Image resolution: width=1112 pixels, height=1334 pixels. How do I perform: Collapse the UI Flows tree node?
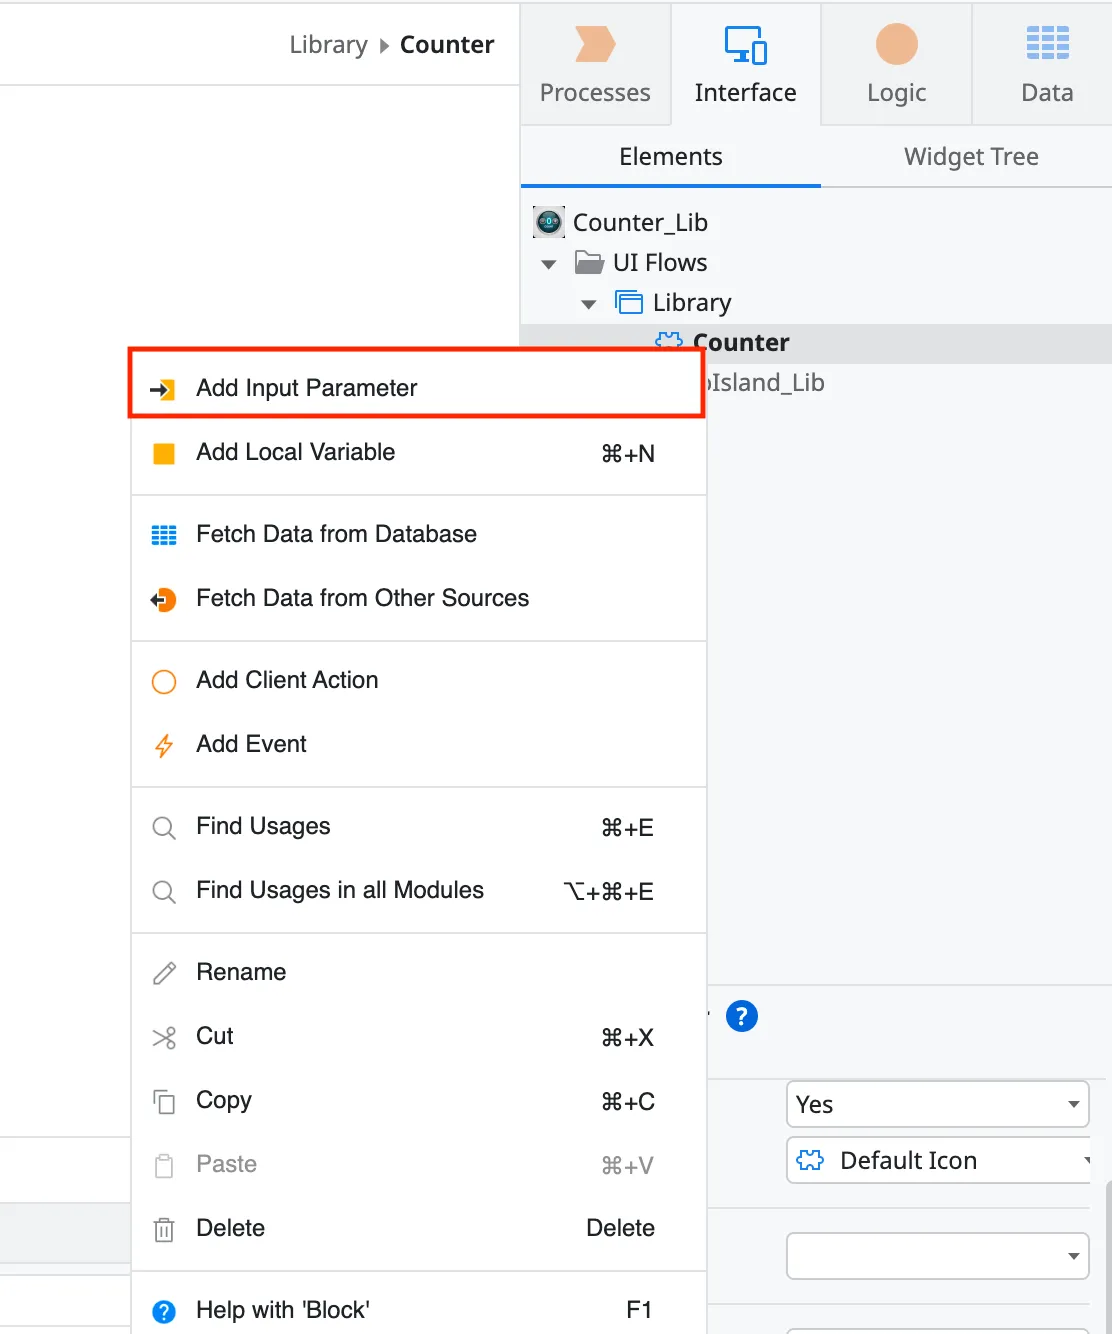tap(548, 263)
